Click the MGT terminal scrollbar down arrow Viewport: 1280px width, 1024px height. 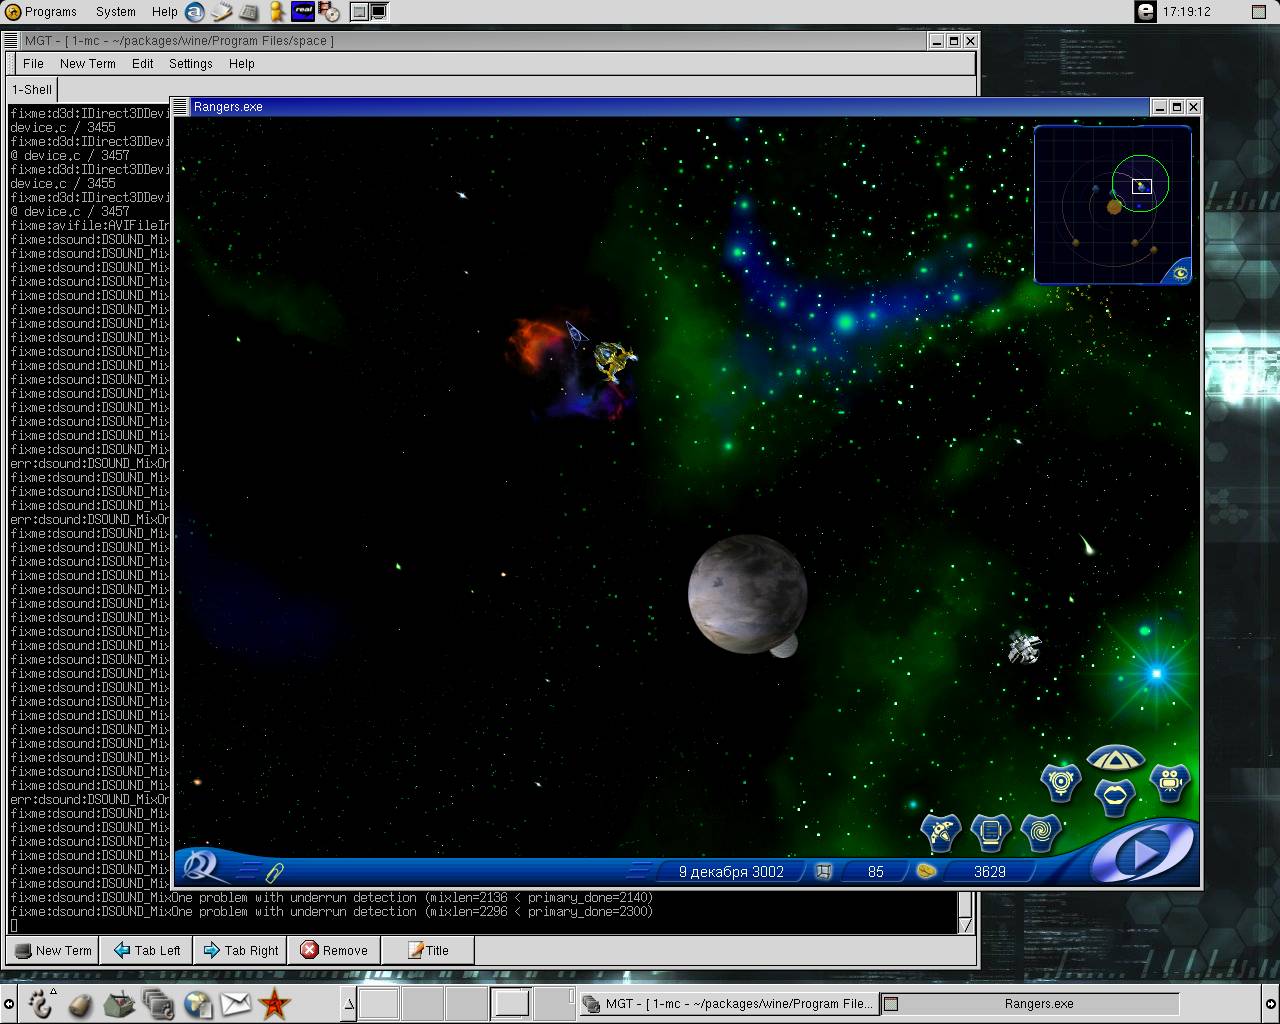point(965,925)
